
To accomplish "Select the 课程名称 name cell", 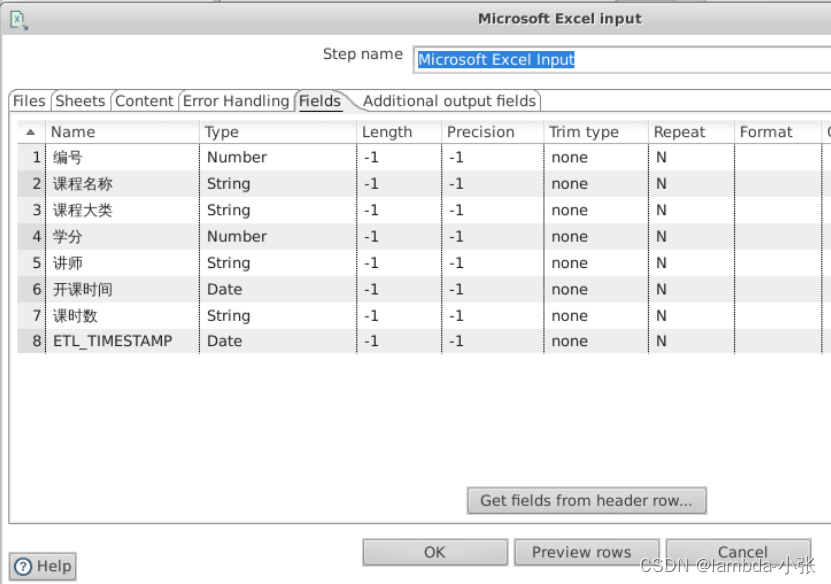I will tap(122, 184).
